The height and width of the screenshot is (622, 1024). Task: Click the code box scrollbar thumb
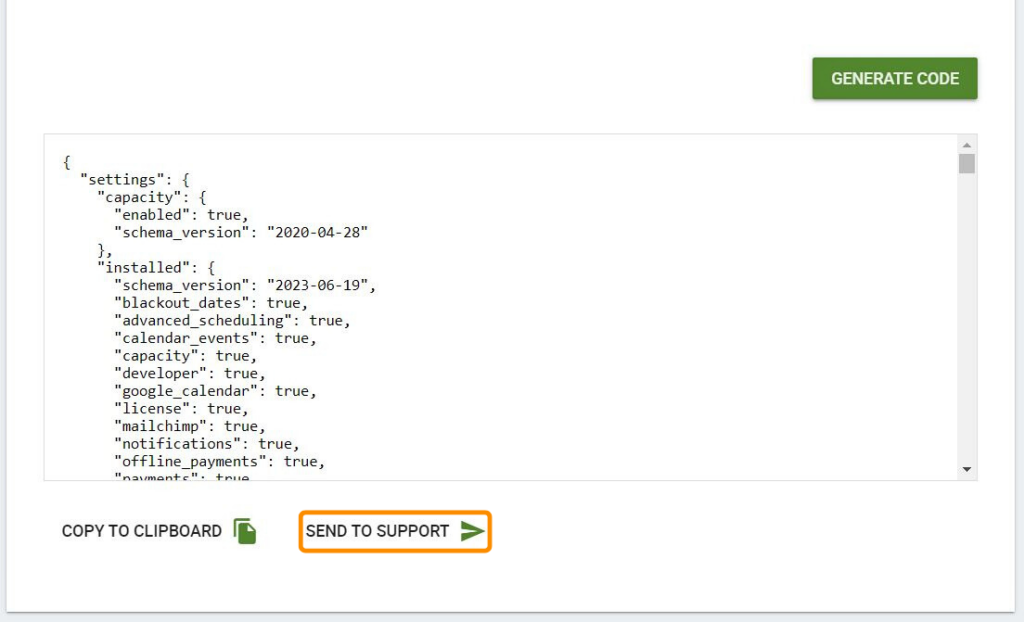pyautogui.click(x=967, y=163)
